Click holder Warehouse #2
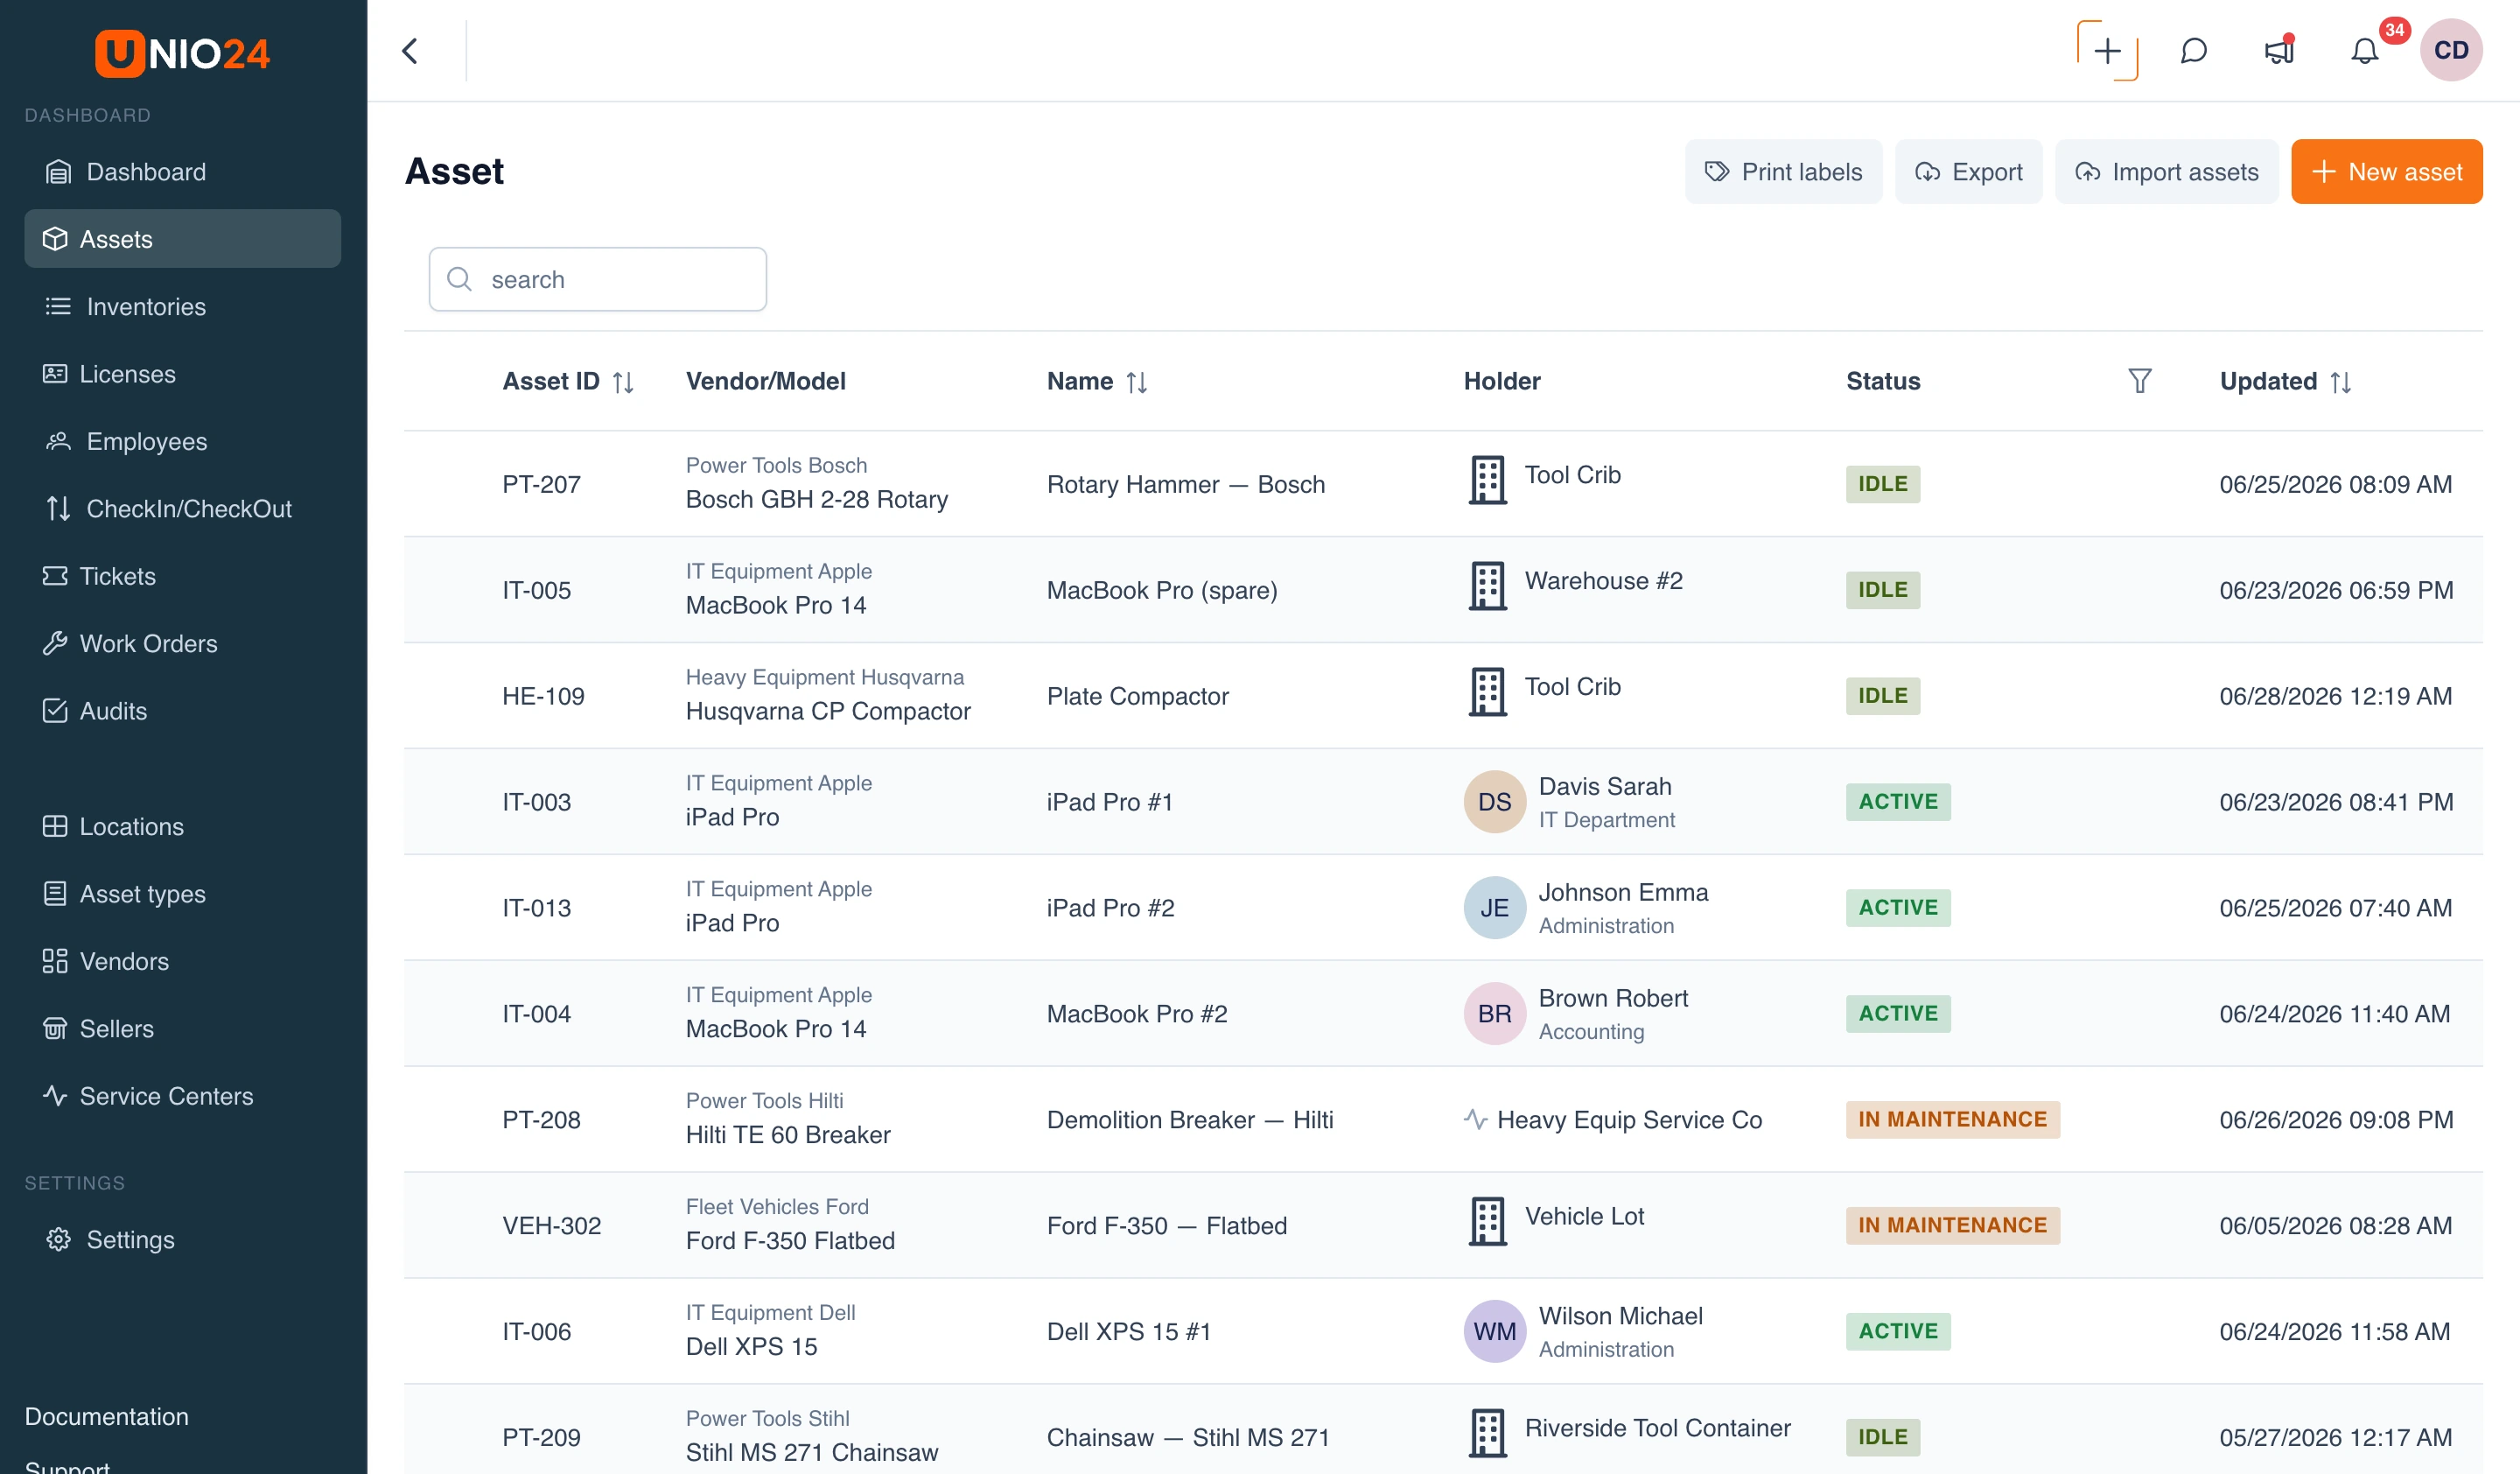This screenshot has height=1474, width=2520. click(x=1603, y=582)
